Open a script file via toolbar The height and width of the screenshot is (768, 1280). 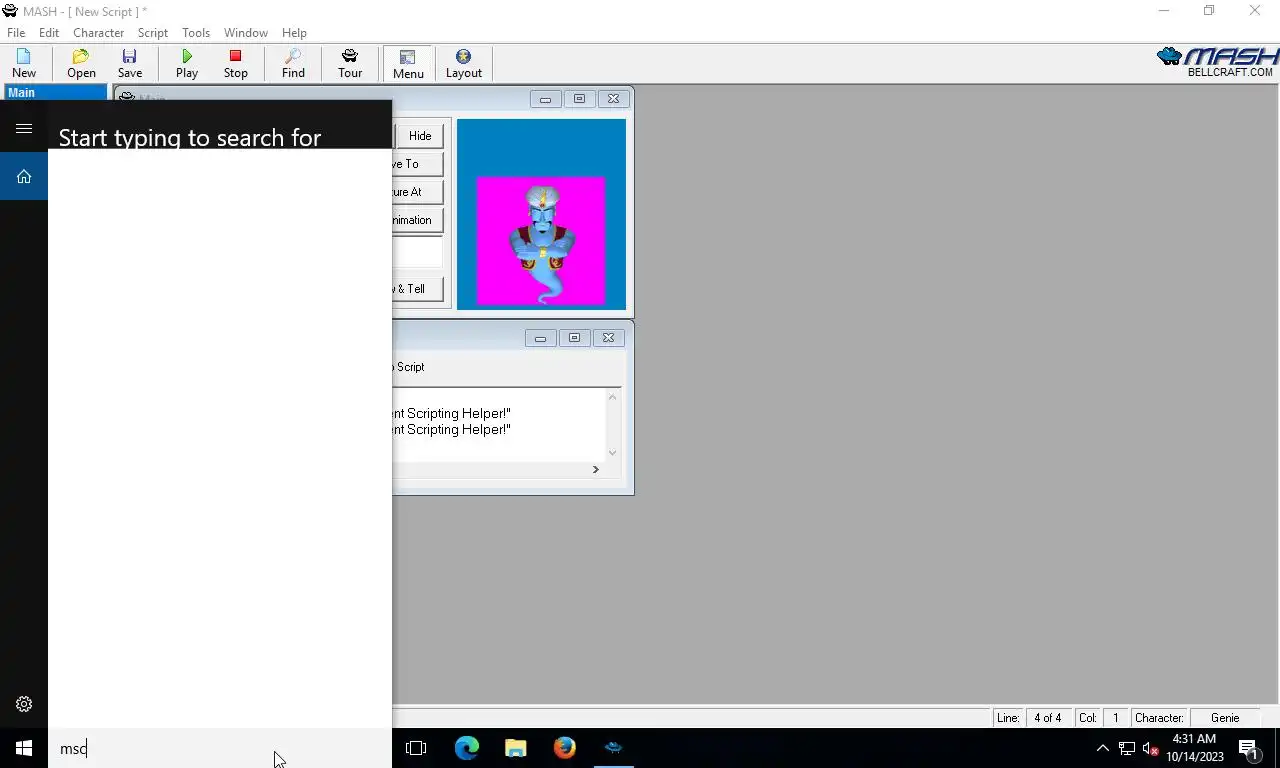[81, 63]
